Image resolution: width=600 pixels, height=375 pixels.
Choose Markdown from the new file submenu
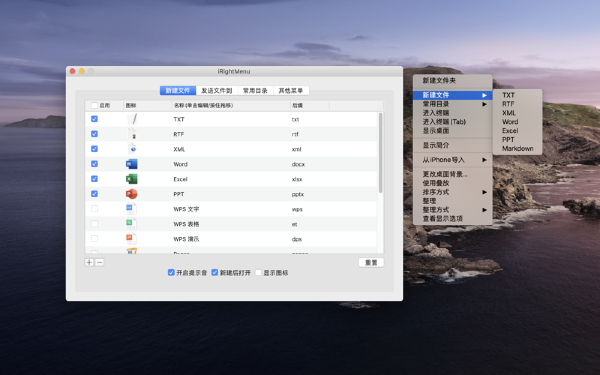[x=517, y=148]
